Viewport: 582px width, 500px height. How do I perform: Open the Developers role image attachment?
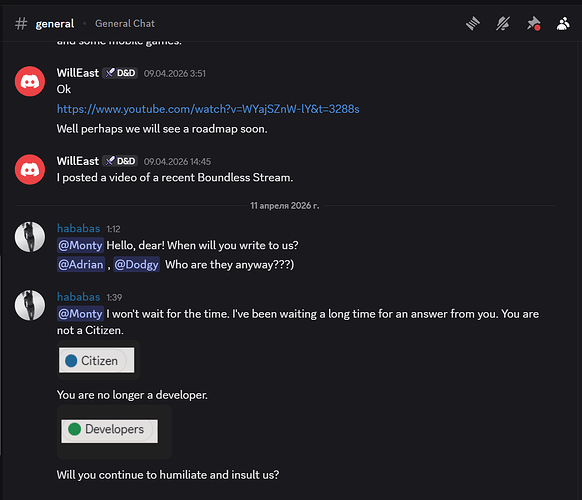click(109, 431)
